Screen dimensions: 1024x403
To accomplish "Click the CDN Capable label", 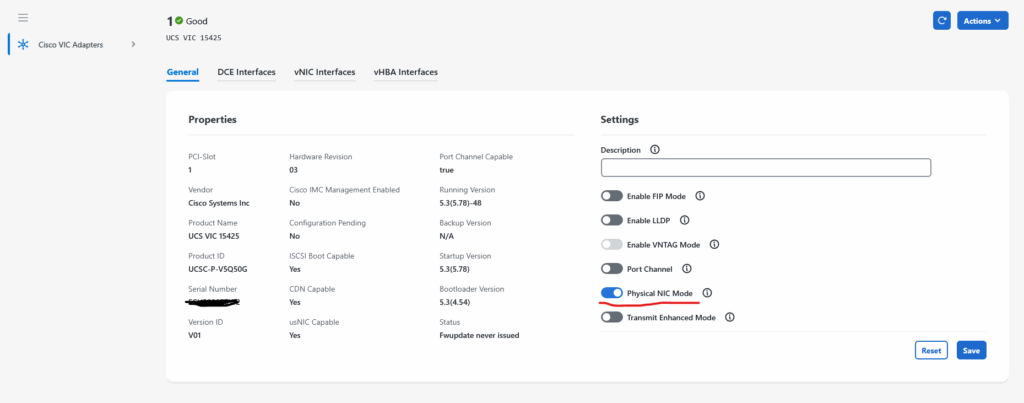I will tap(311, 289).
